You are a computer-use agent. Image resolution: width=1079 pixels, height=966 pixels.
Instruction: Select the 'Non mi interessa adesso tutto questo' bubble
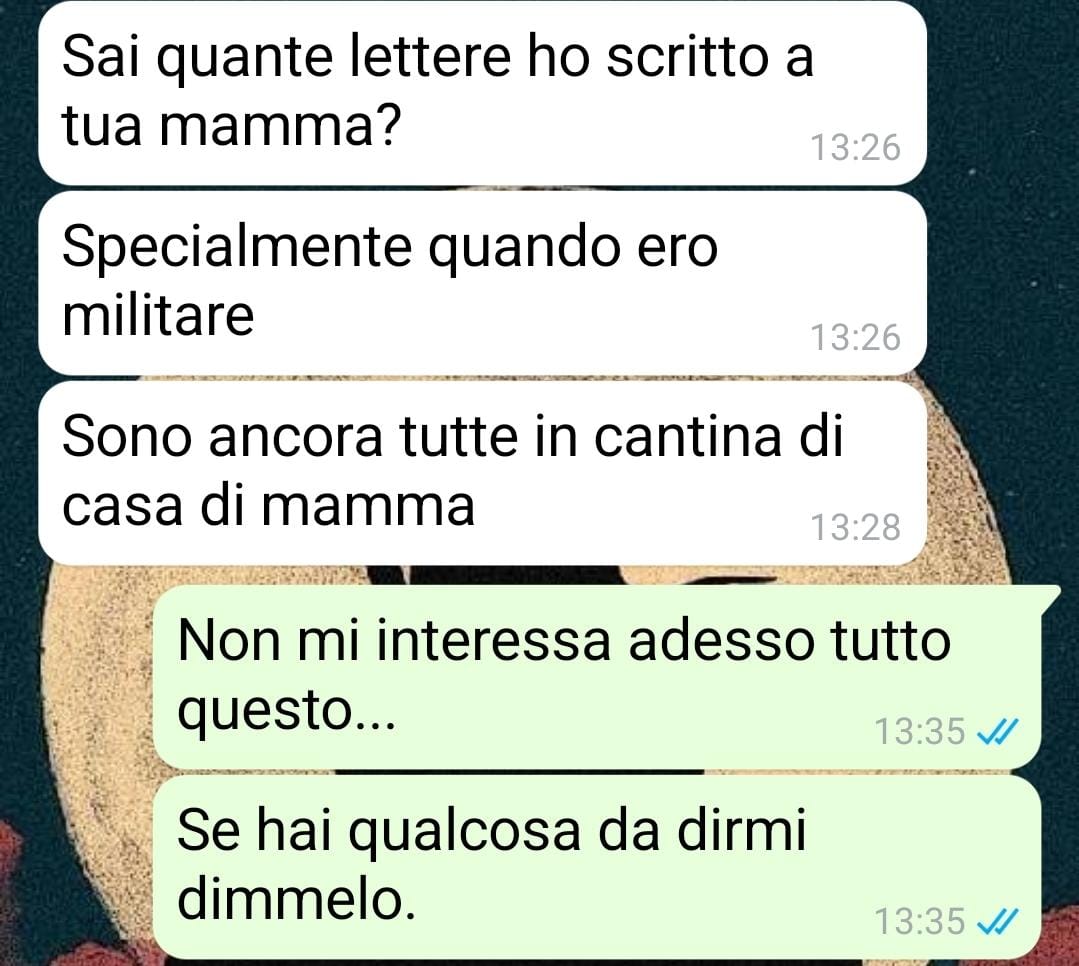click(597, 677)
